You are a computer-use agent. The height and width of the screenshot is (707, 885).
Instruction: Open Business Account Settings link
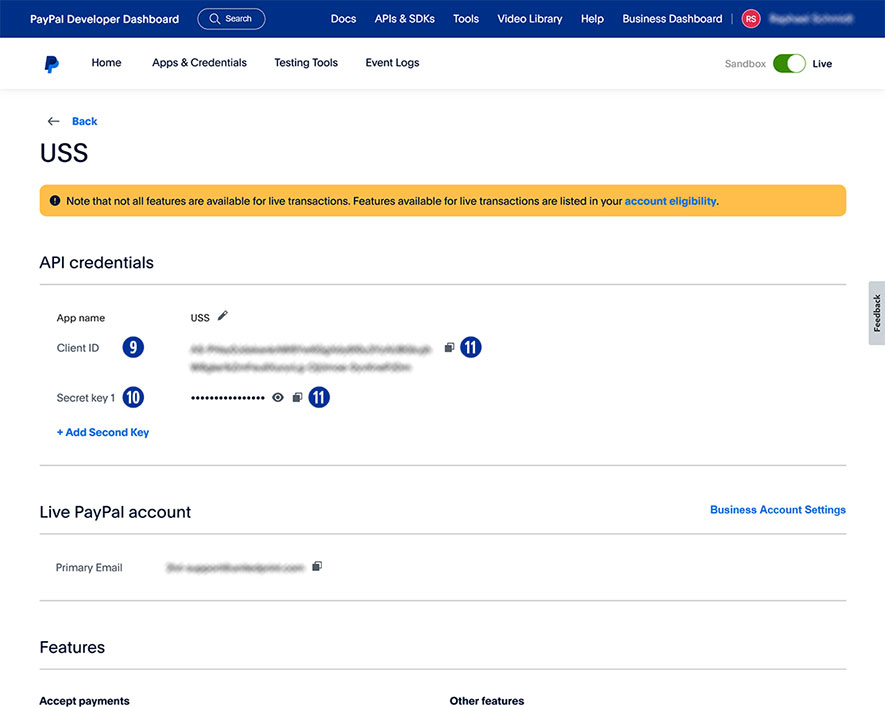point(777,510)
